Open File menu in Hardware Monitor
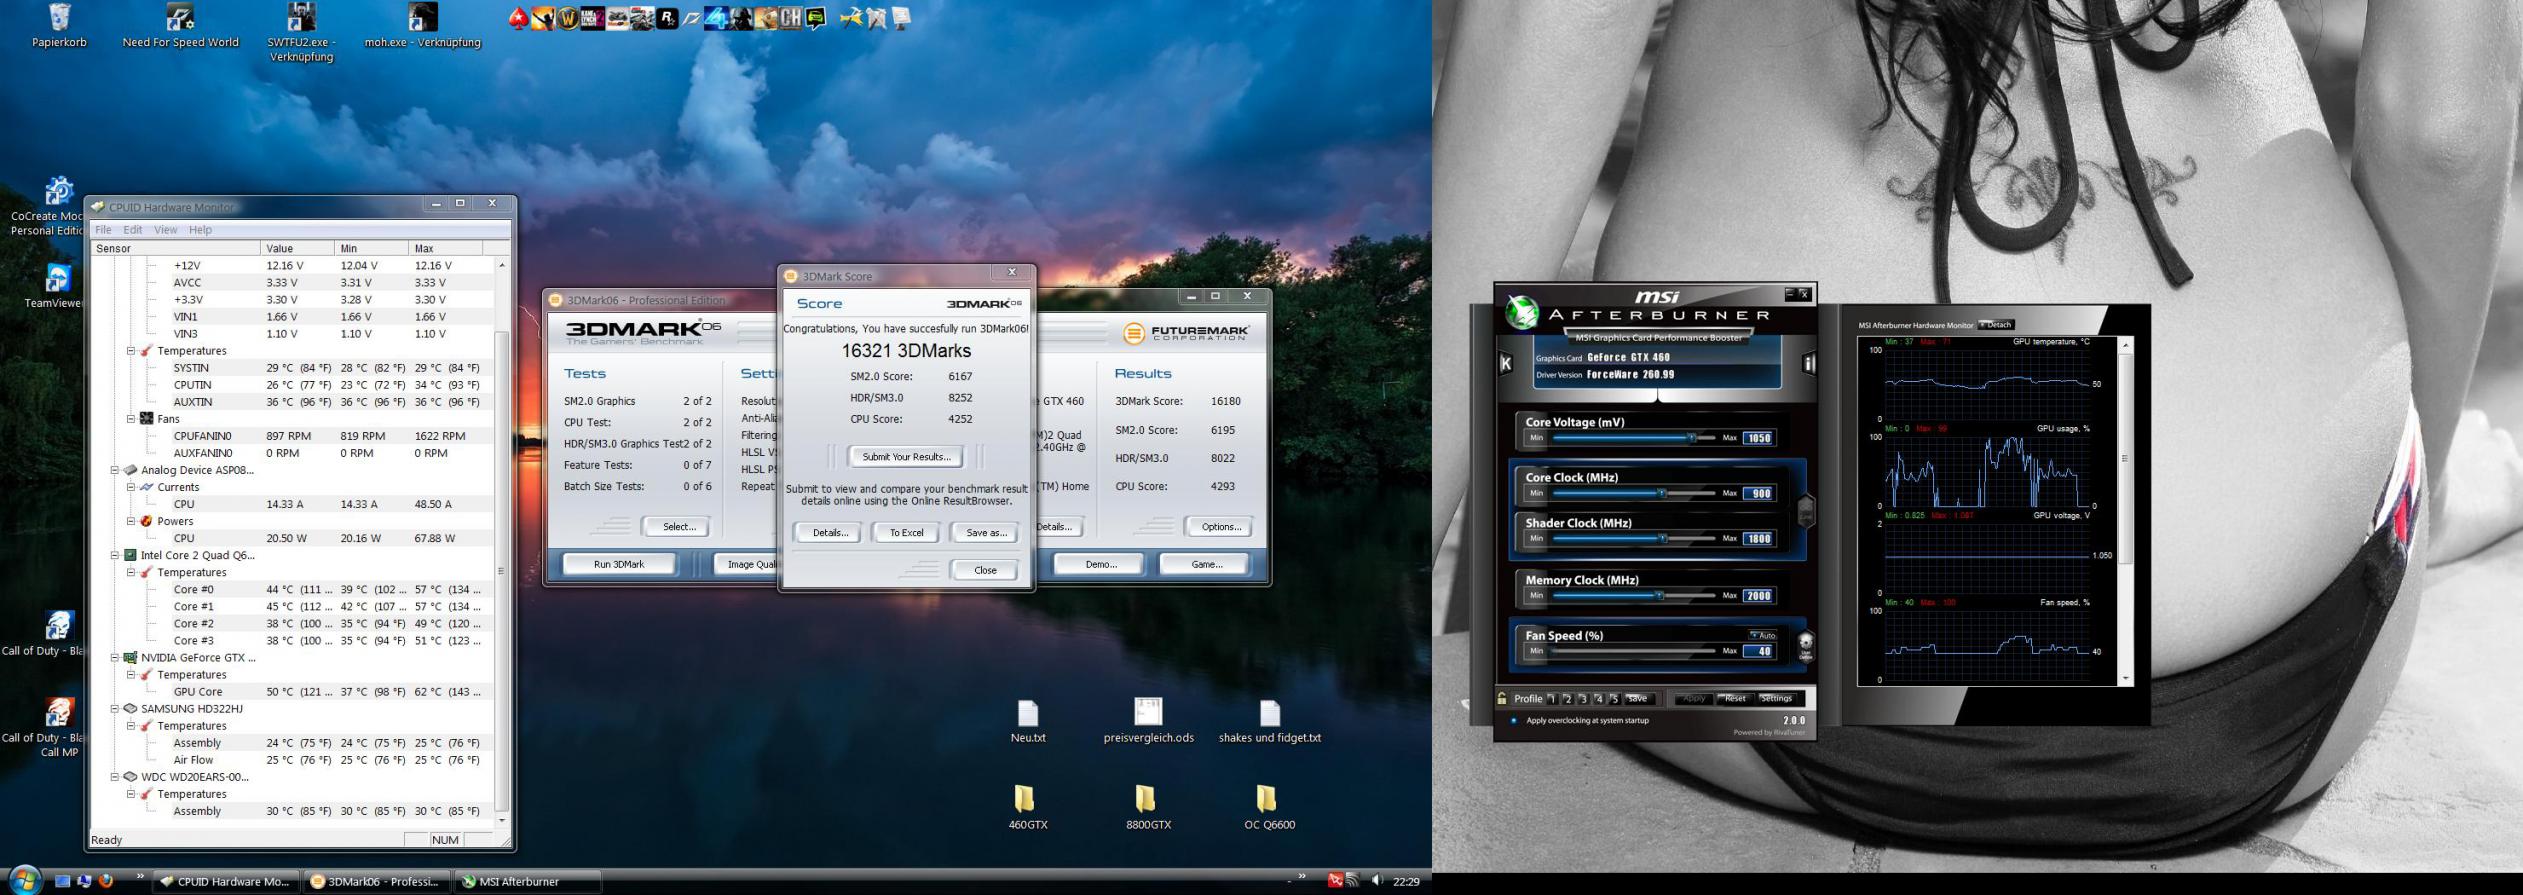This screenshot has height=895, width=2523. [103, 230]
